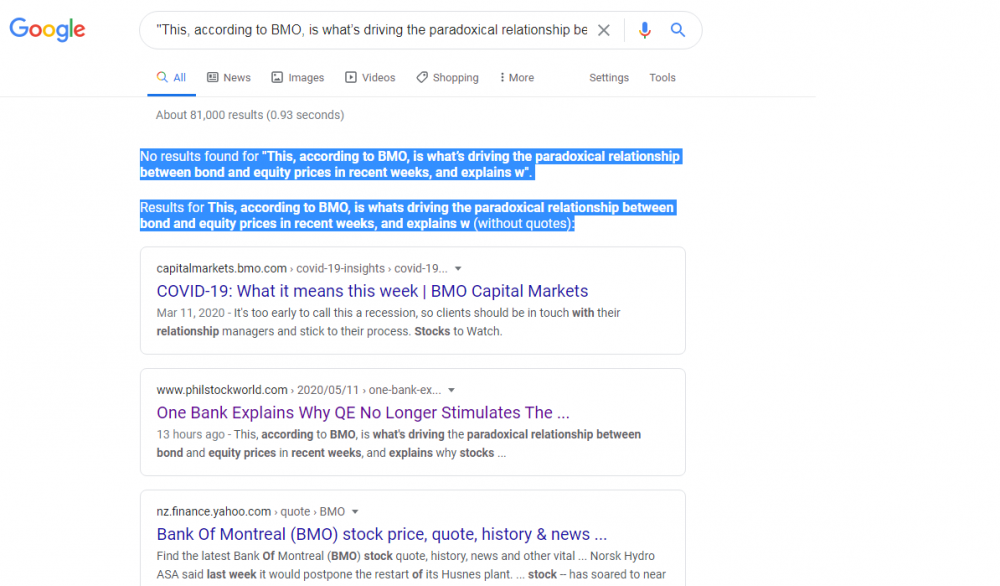Switch to the Shopping tab

448,78
